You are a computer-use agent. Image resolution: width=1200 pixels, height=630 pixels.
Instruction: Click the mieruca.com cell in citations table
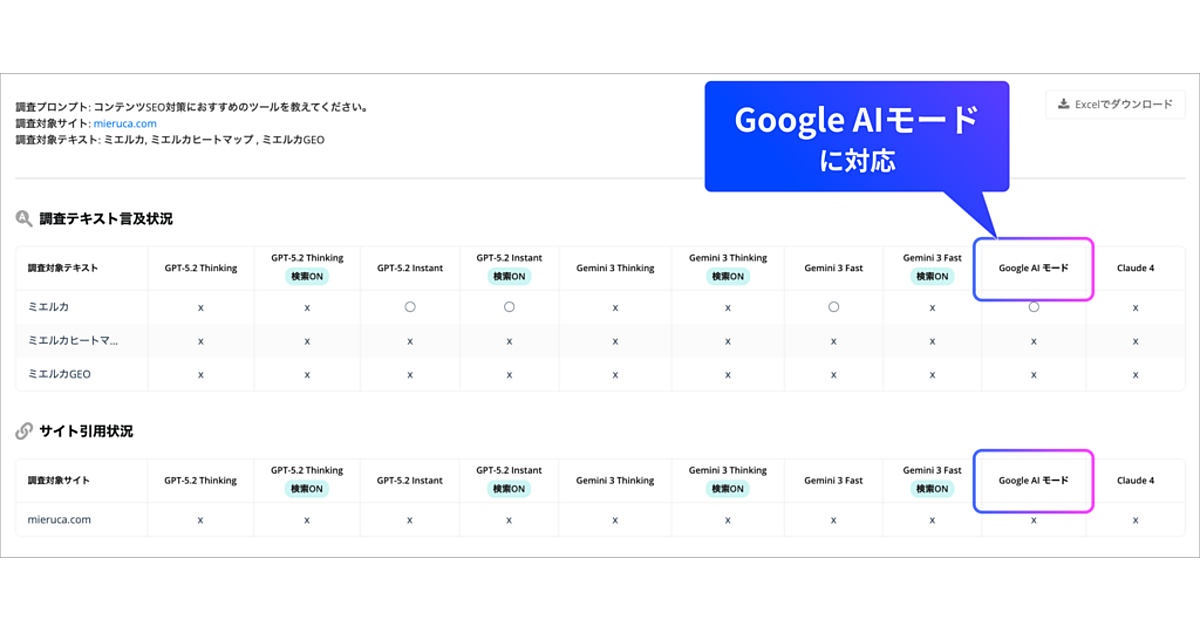(59, 520)
